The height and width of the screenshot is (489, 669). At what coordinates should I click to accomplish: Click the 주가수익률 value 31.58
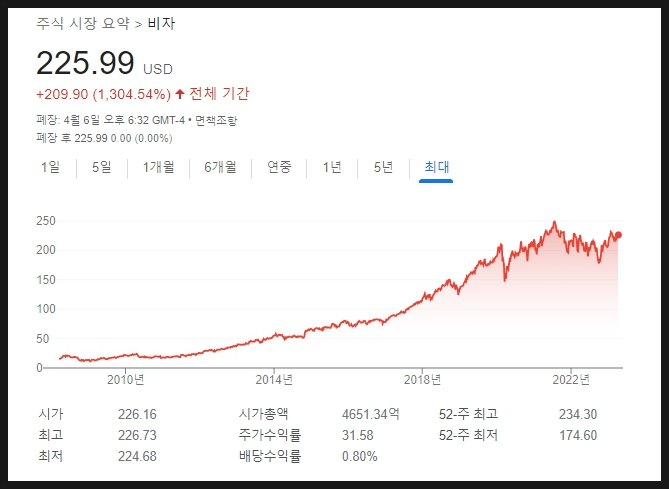[358, 435]
